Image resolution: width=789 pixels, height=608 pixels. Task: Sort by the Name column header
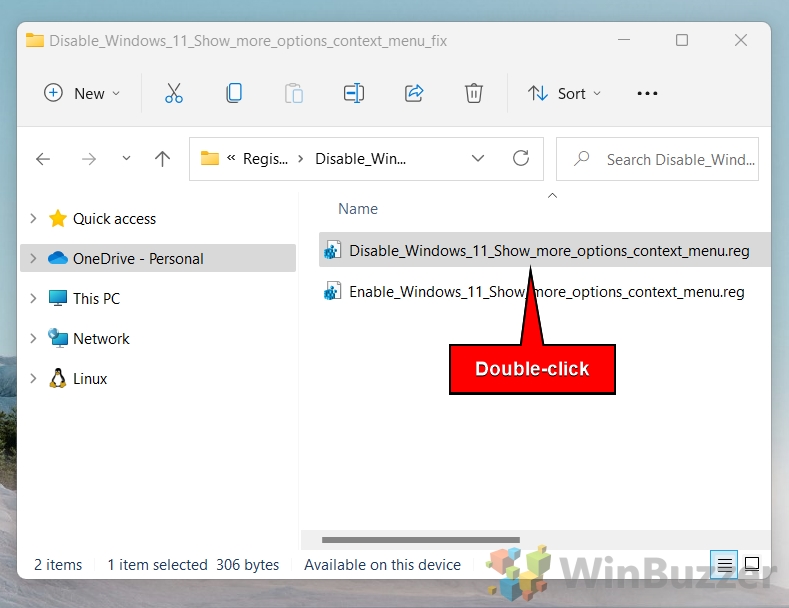coord(357,209)
